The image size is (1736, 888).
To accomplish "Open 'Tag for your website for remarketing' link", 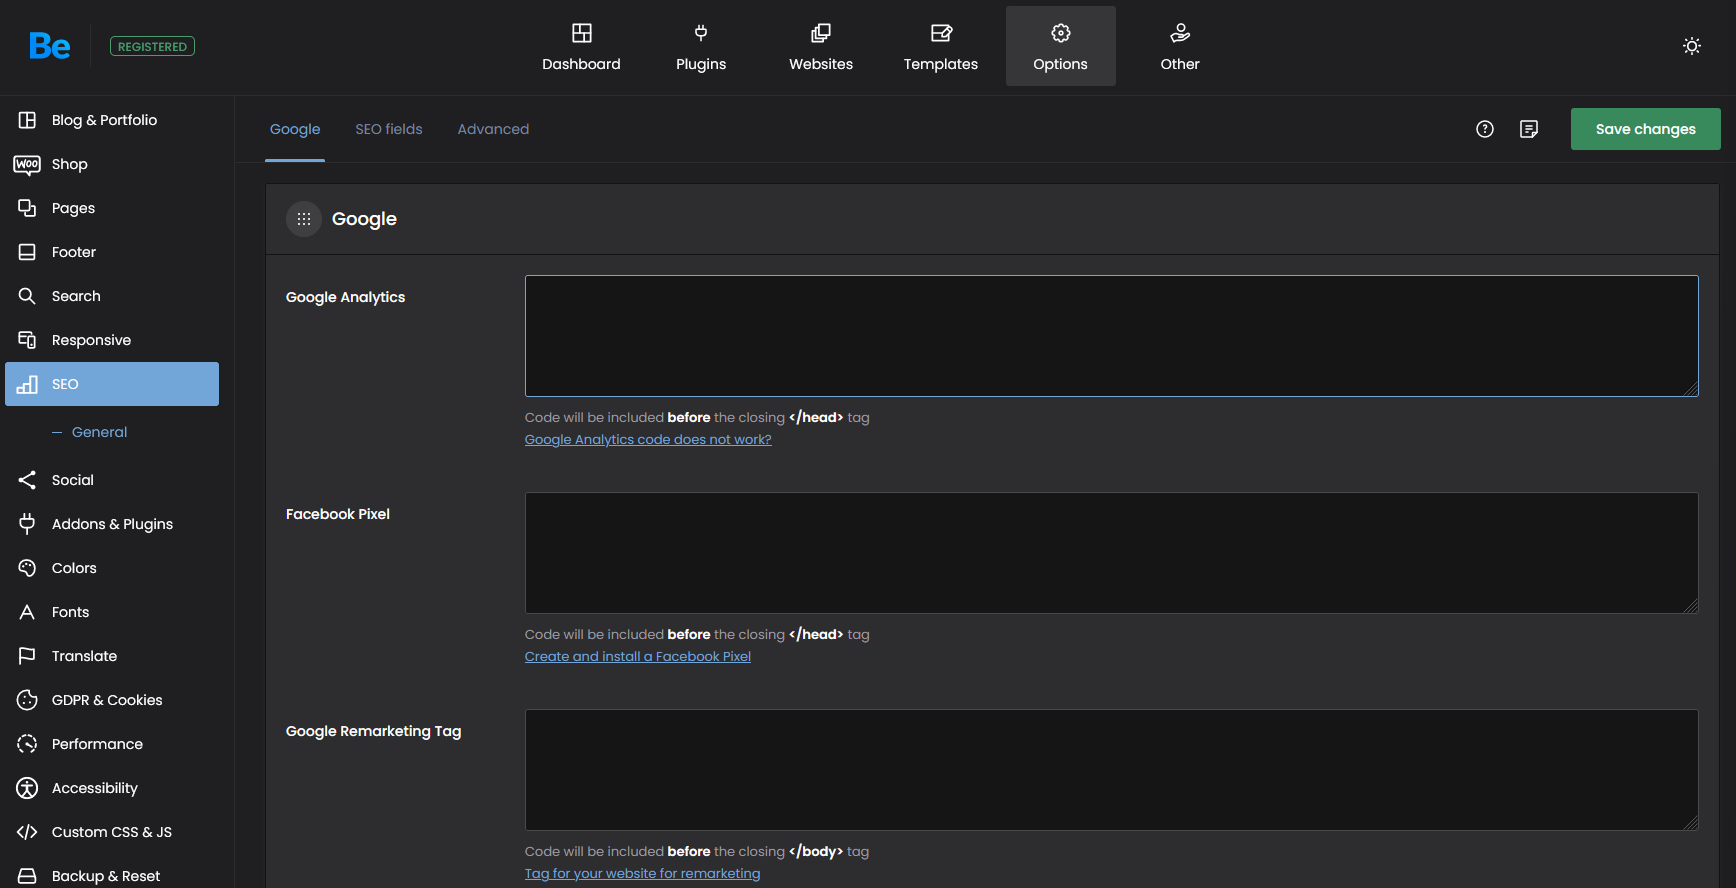I will pyautogui.click(x=642, y=873).
